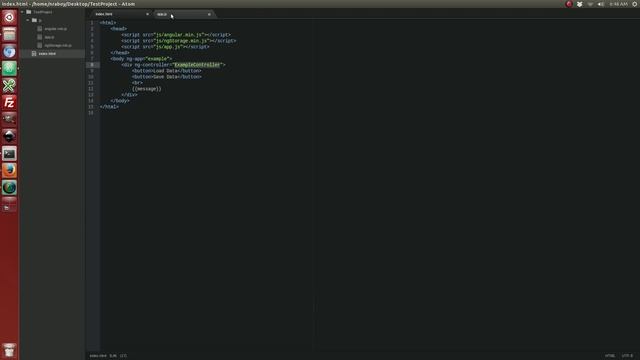Open the network indicator menu
This screenshot has height=360, width=640.
590,4
